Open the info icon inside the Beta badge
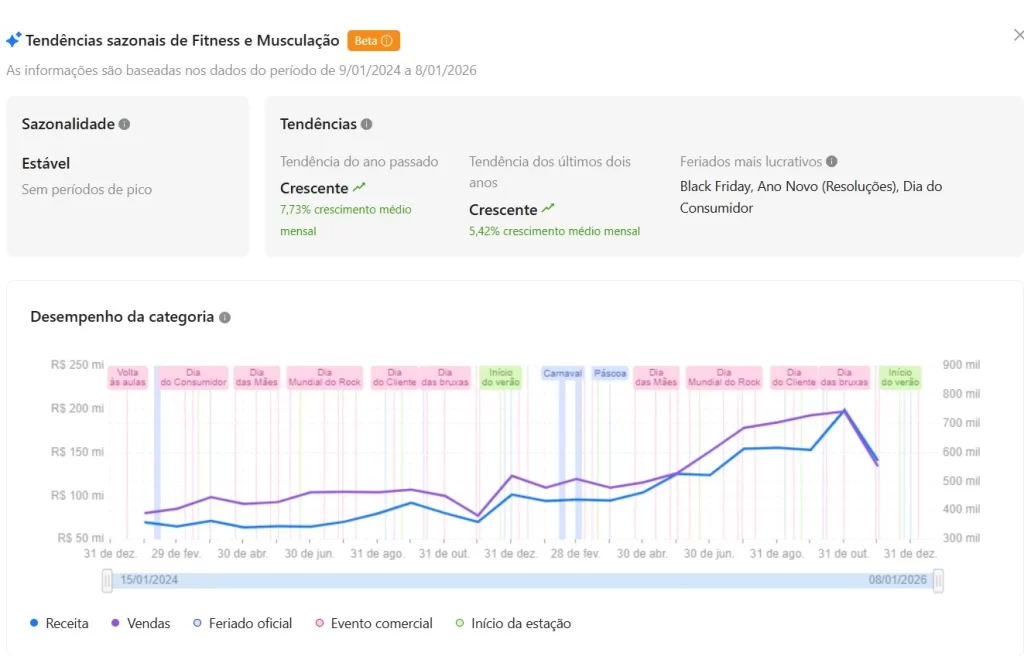 pos(388,40)
